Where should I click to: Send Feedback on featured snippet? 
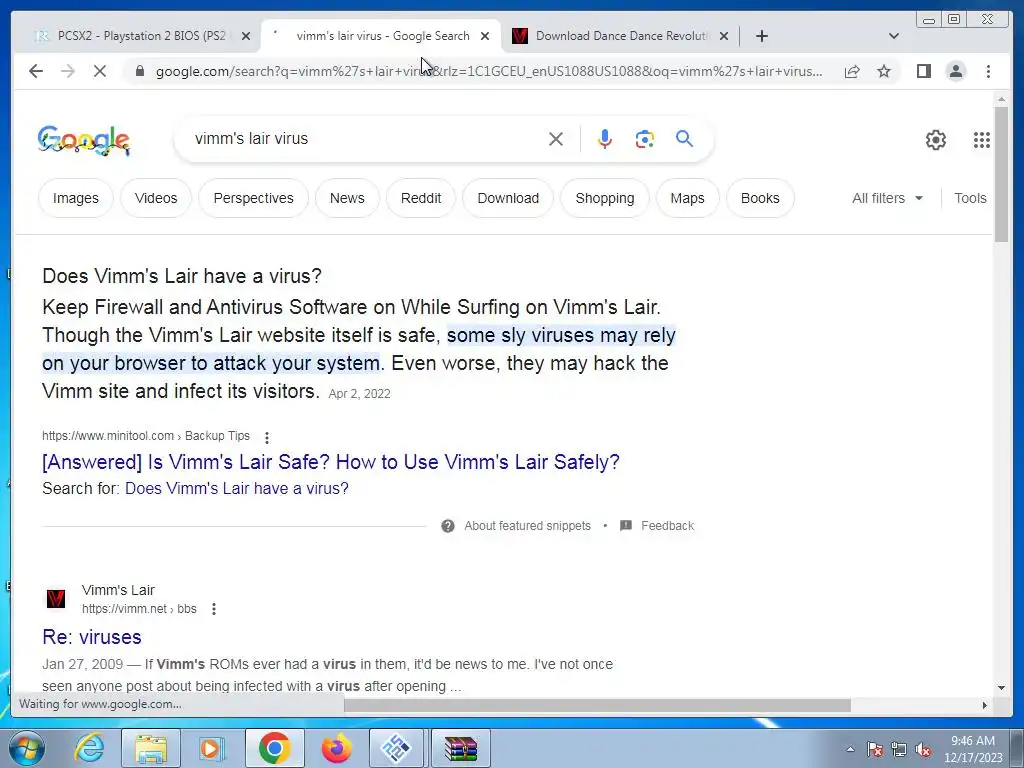(x=667, y=526)
